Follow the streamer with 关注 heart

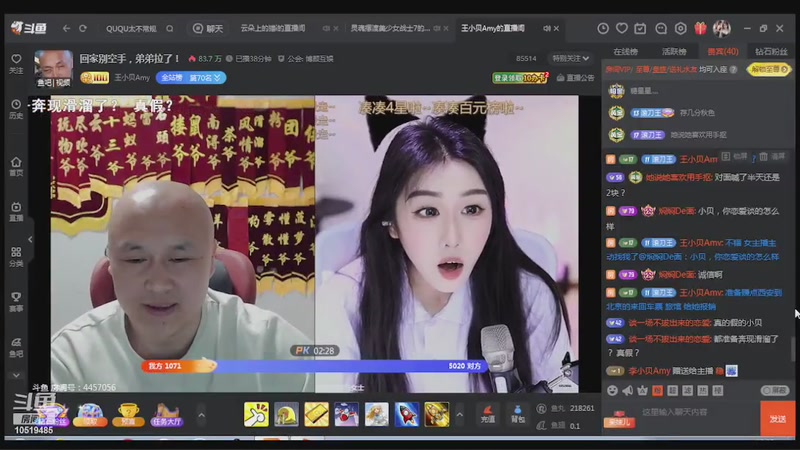coord(16,64)
